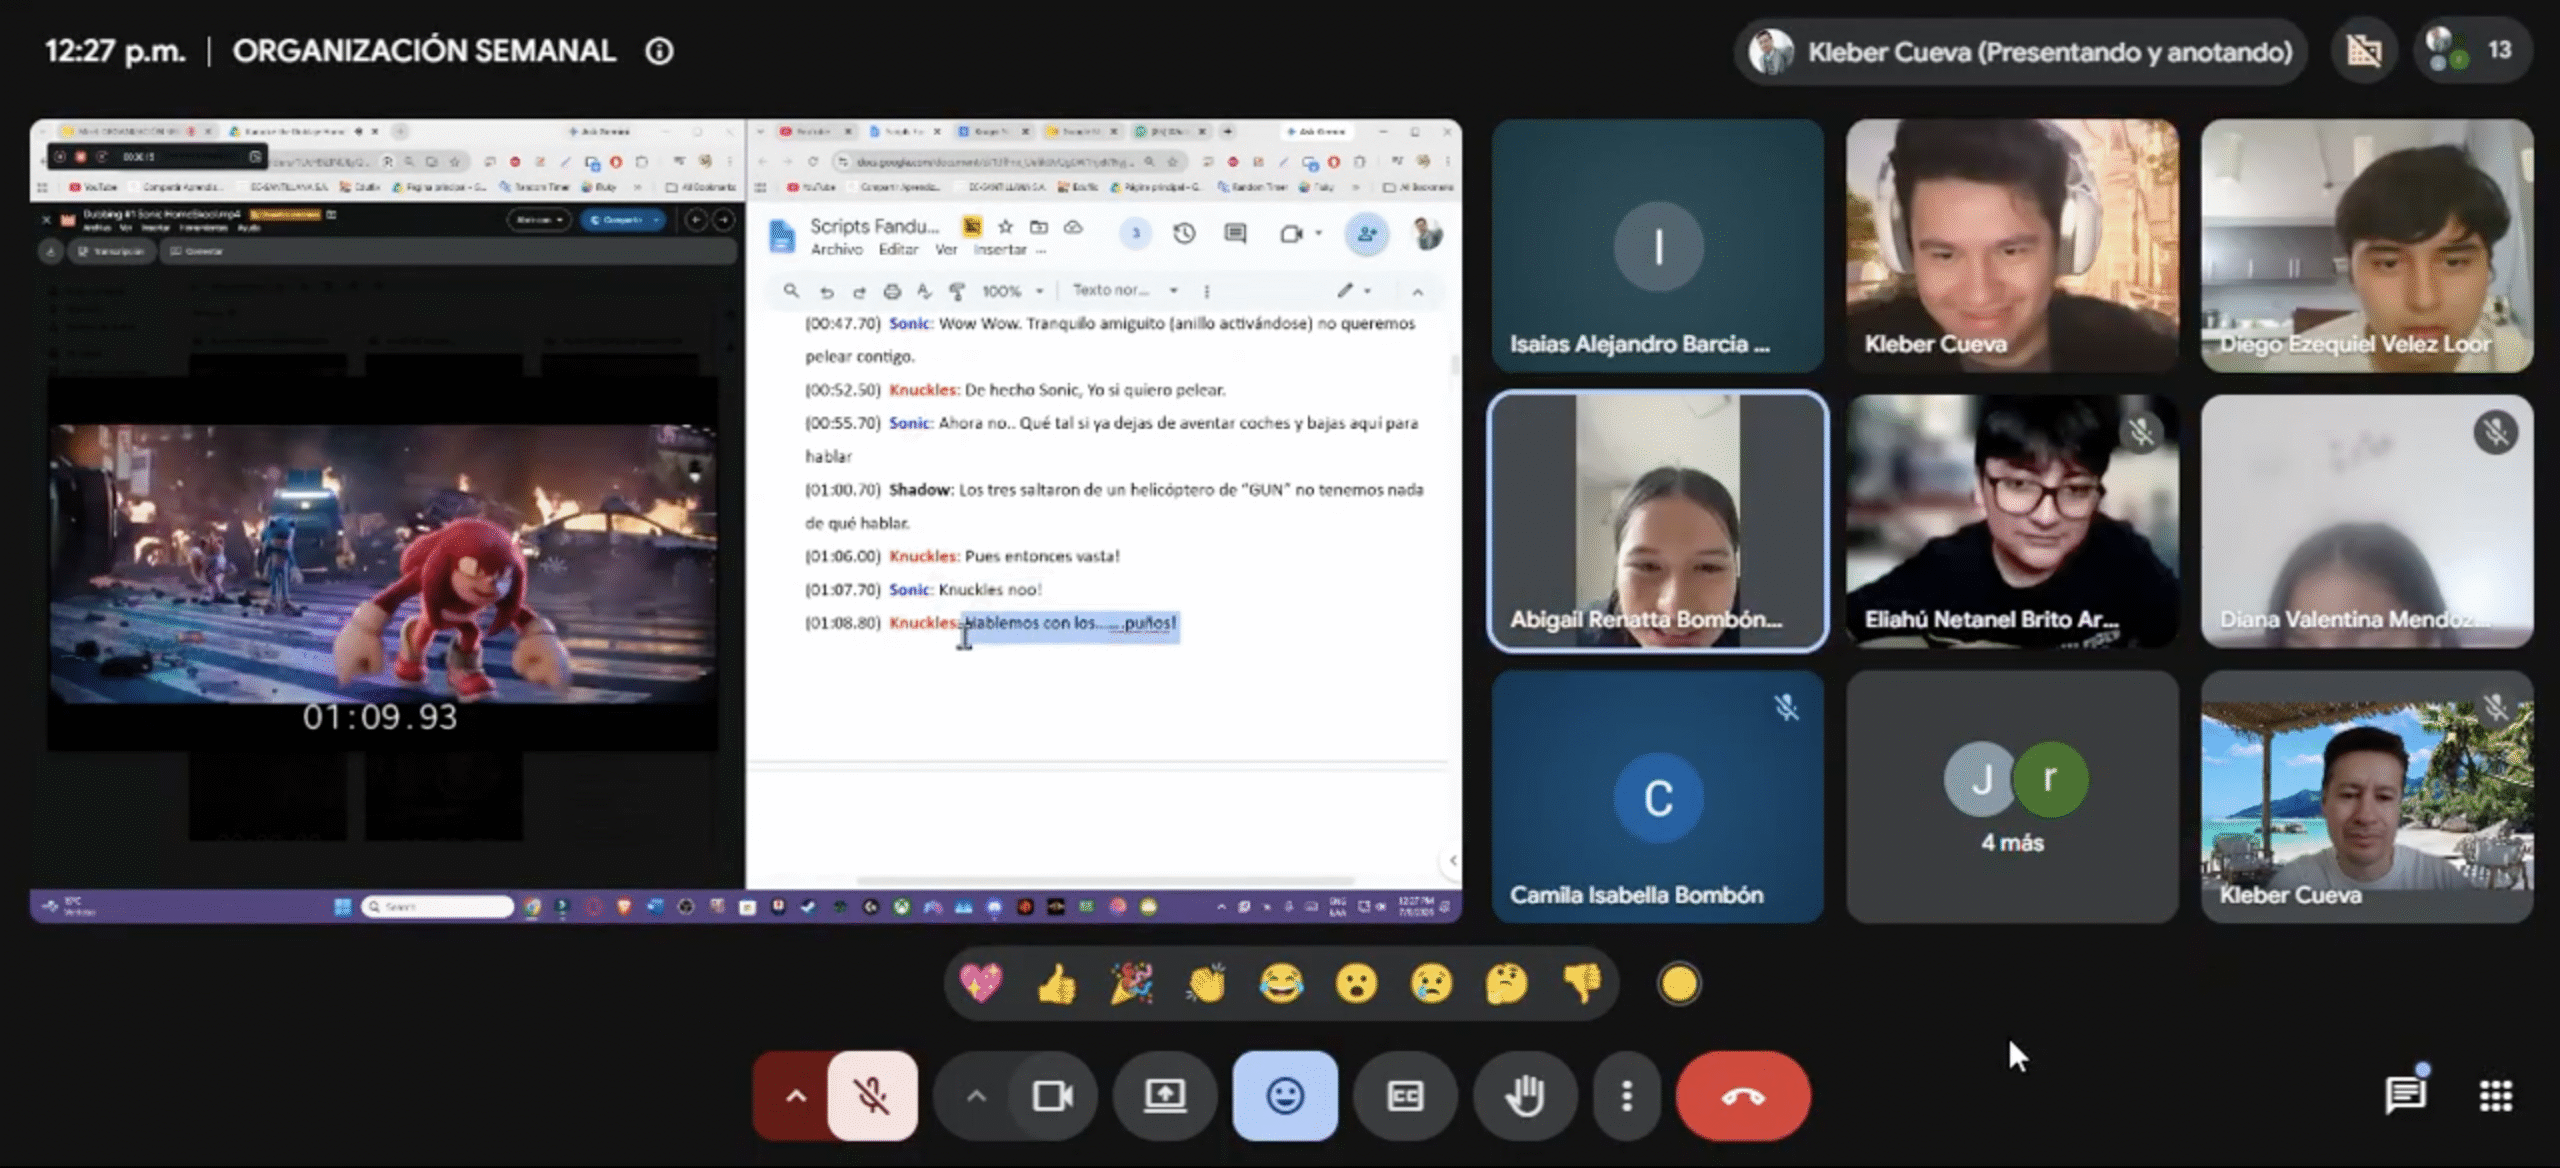Open version history in shared Google Docs
Screen dimensions: 2560x1168
[1184, 234]
